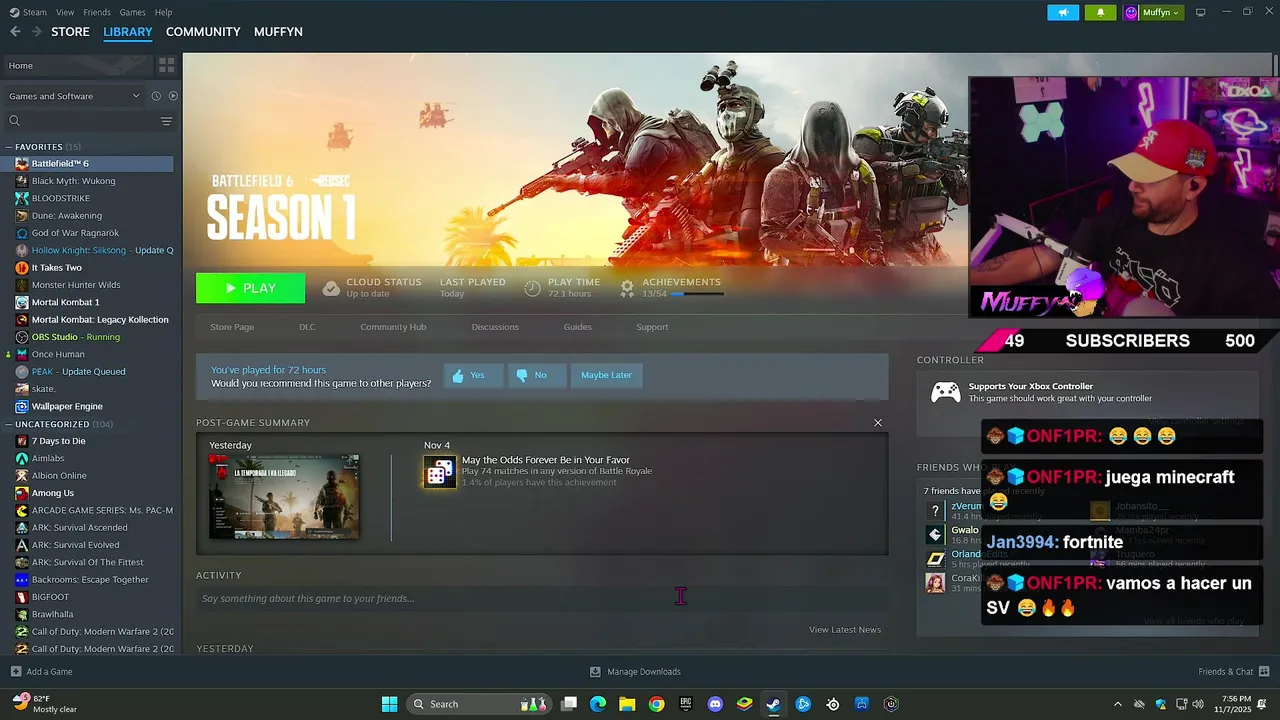Viewport: 1280px width, 720px height.
Task: Open File Explorer from the taskbar
Action: [x=627, y=704]
